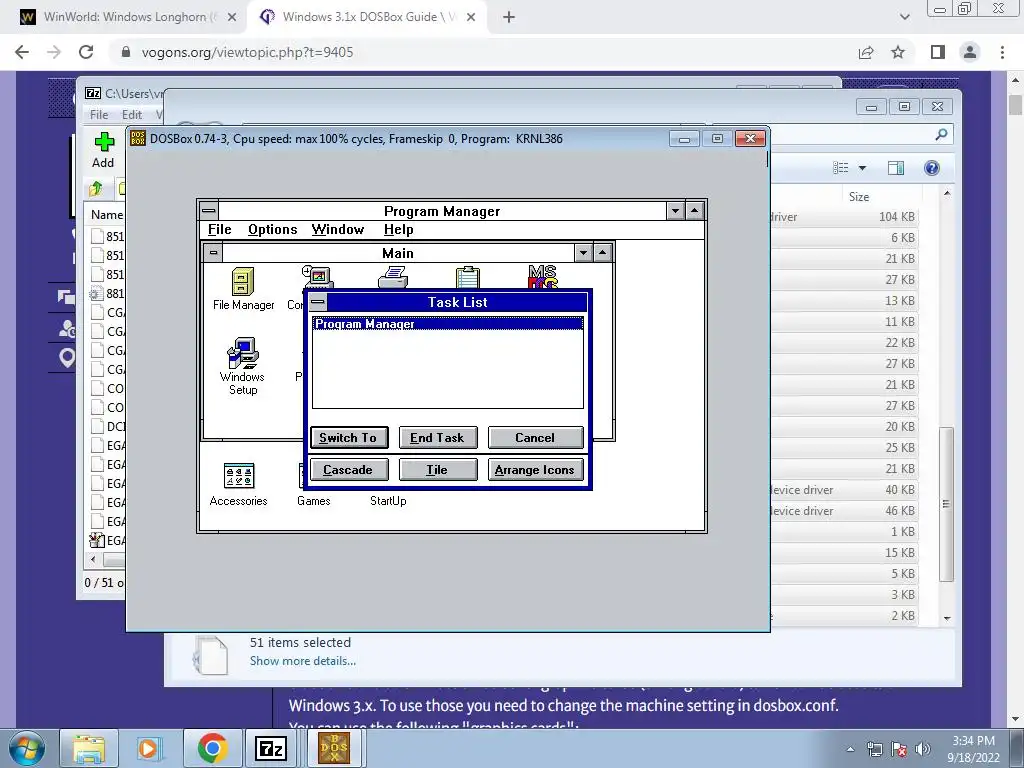Go back in Chrome
Screen dimensions: 1024x768
tap(22, 52)
